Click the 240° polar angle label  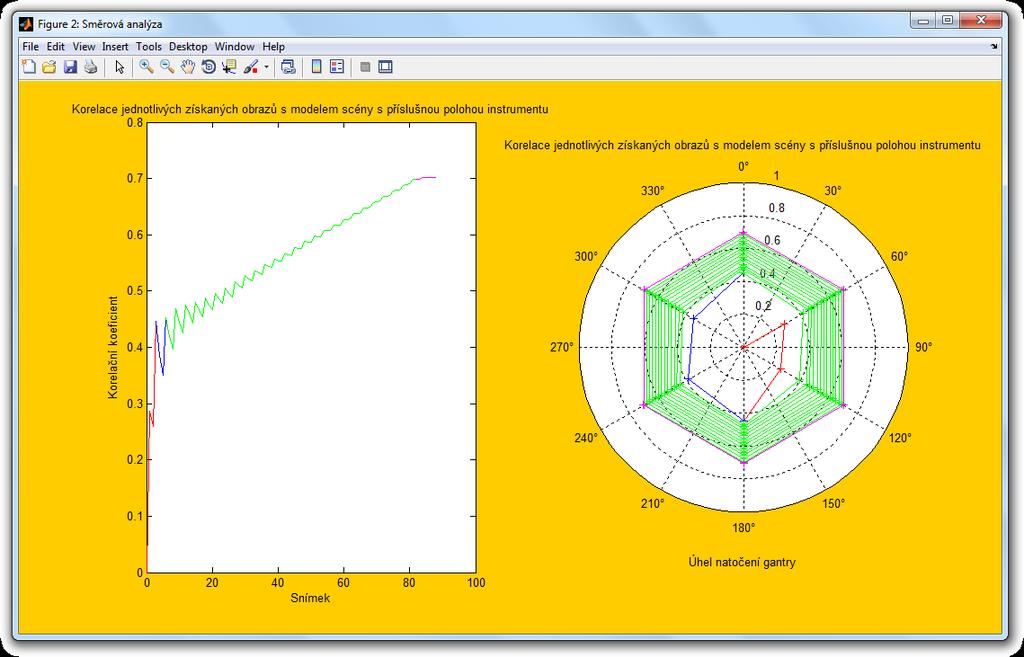[586, 438]
